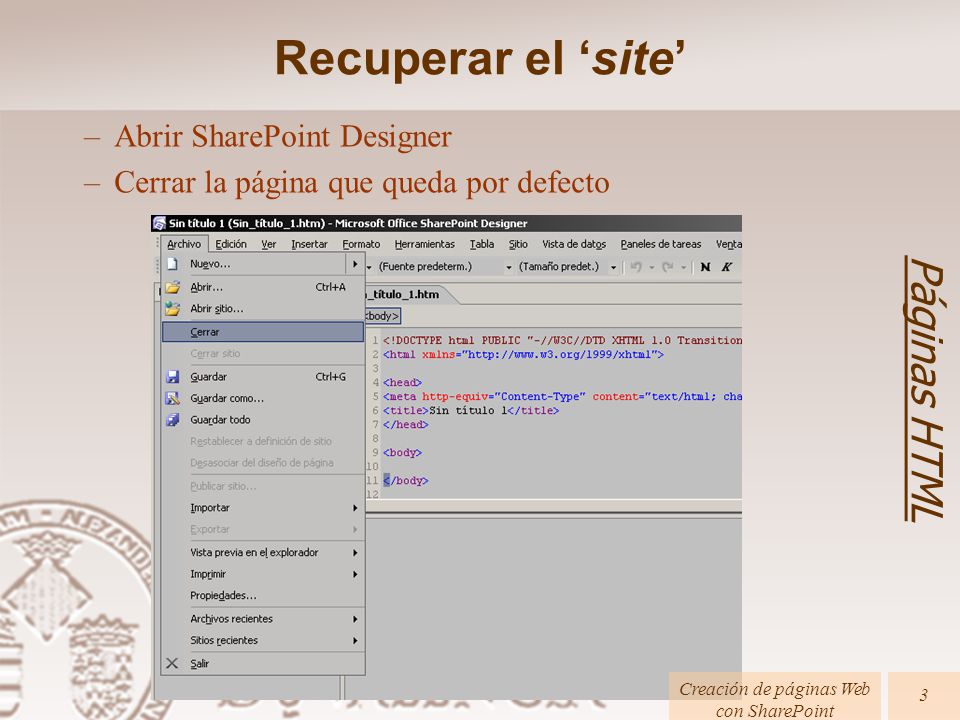Open the Formato menu

pos(361,244)
